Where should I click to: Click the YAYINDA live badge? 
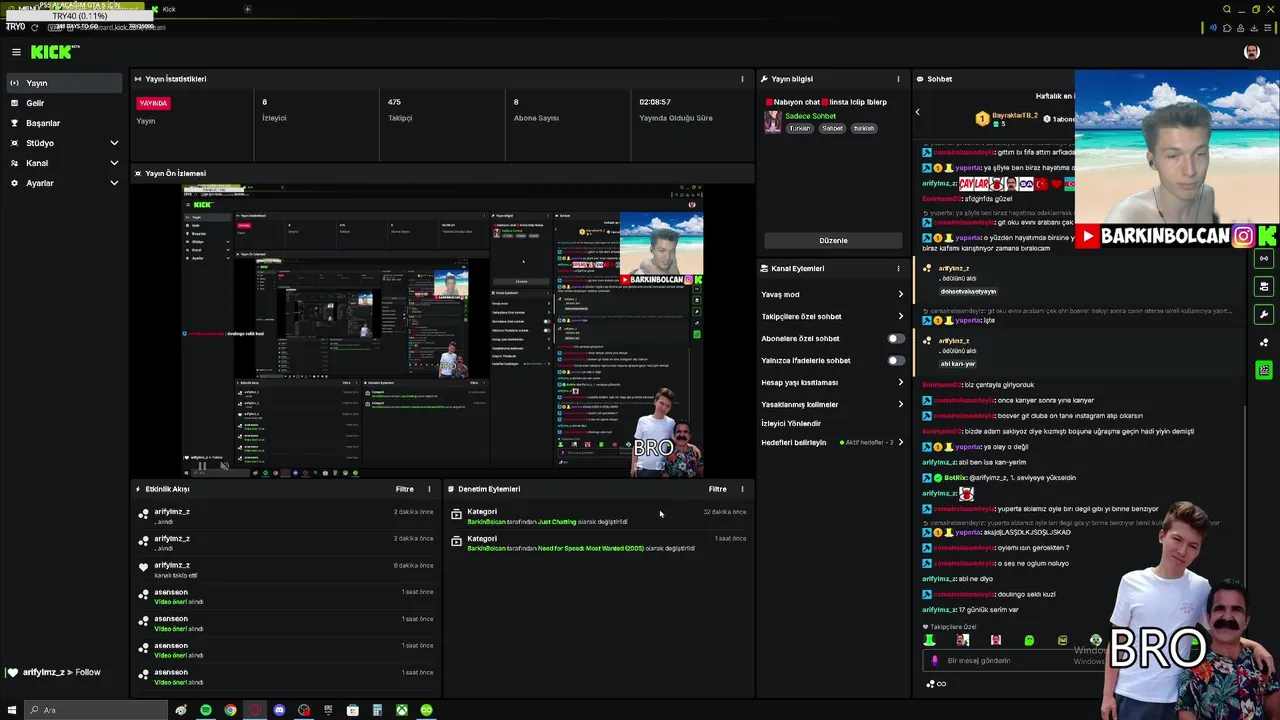tap(153, 103)
